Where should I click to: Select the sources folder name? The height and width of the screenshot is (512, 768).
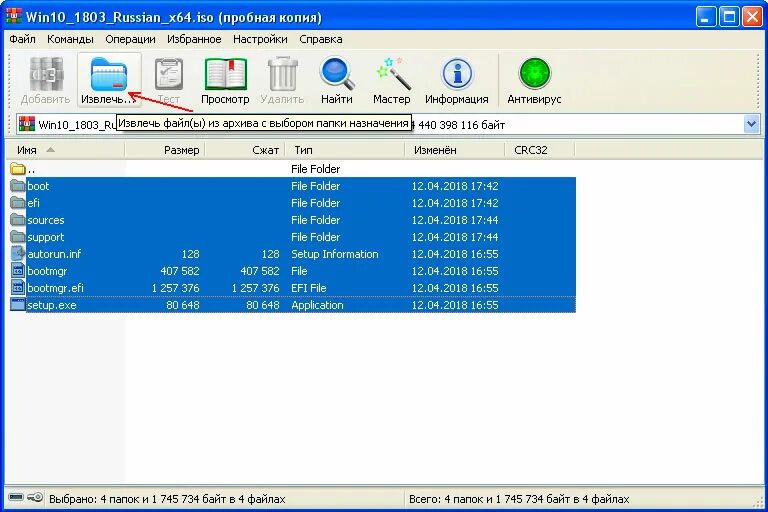46,220
